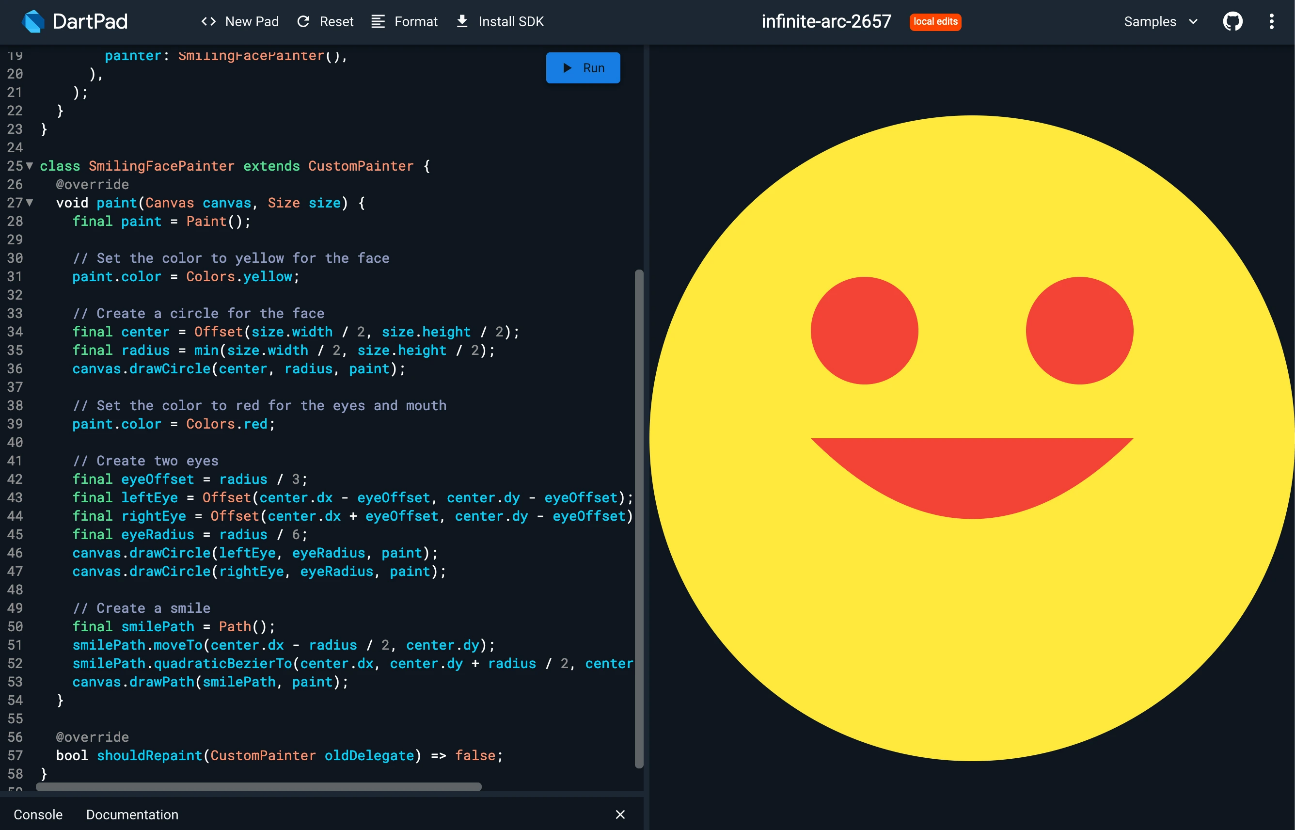Switch to the Documentation tab

pos(132,814)
